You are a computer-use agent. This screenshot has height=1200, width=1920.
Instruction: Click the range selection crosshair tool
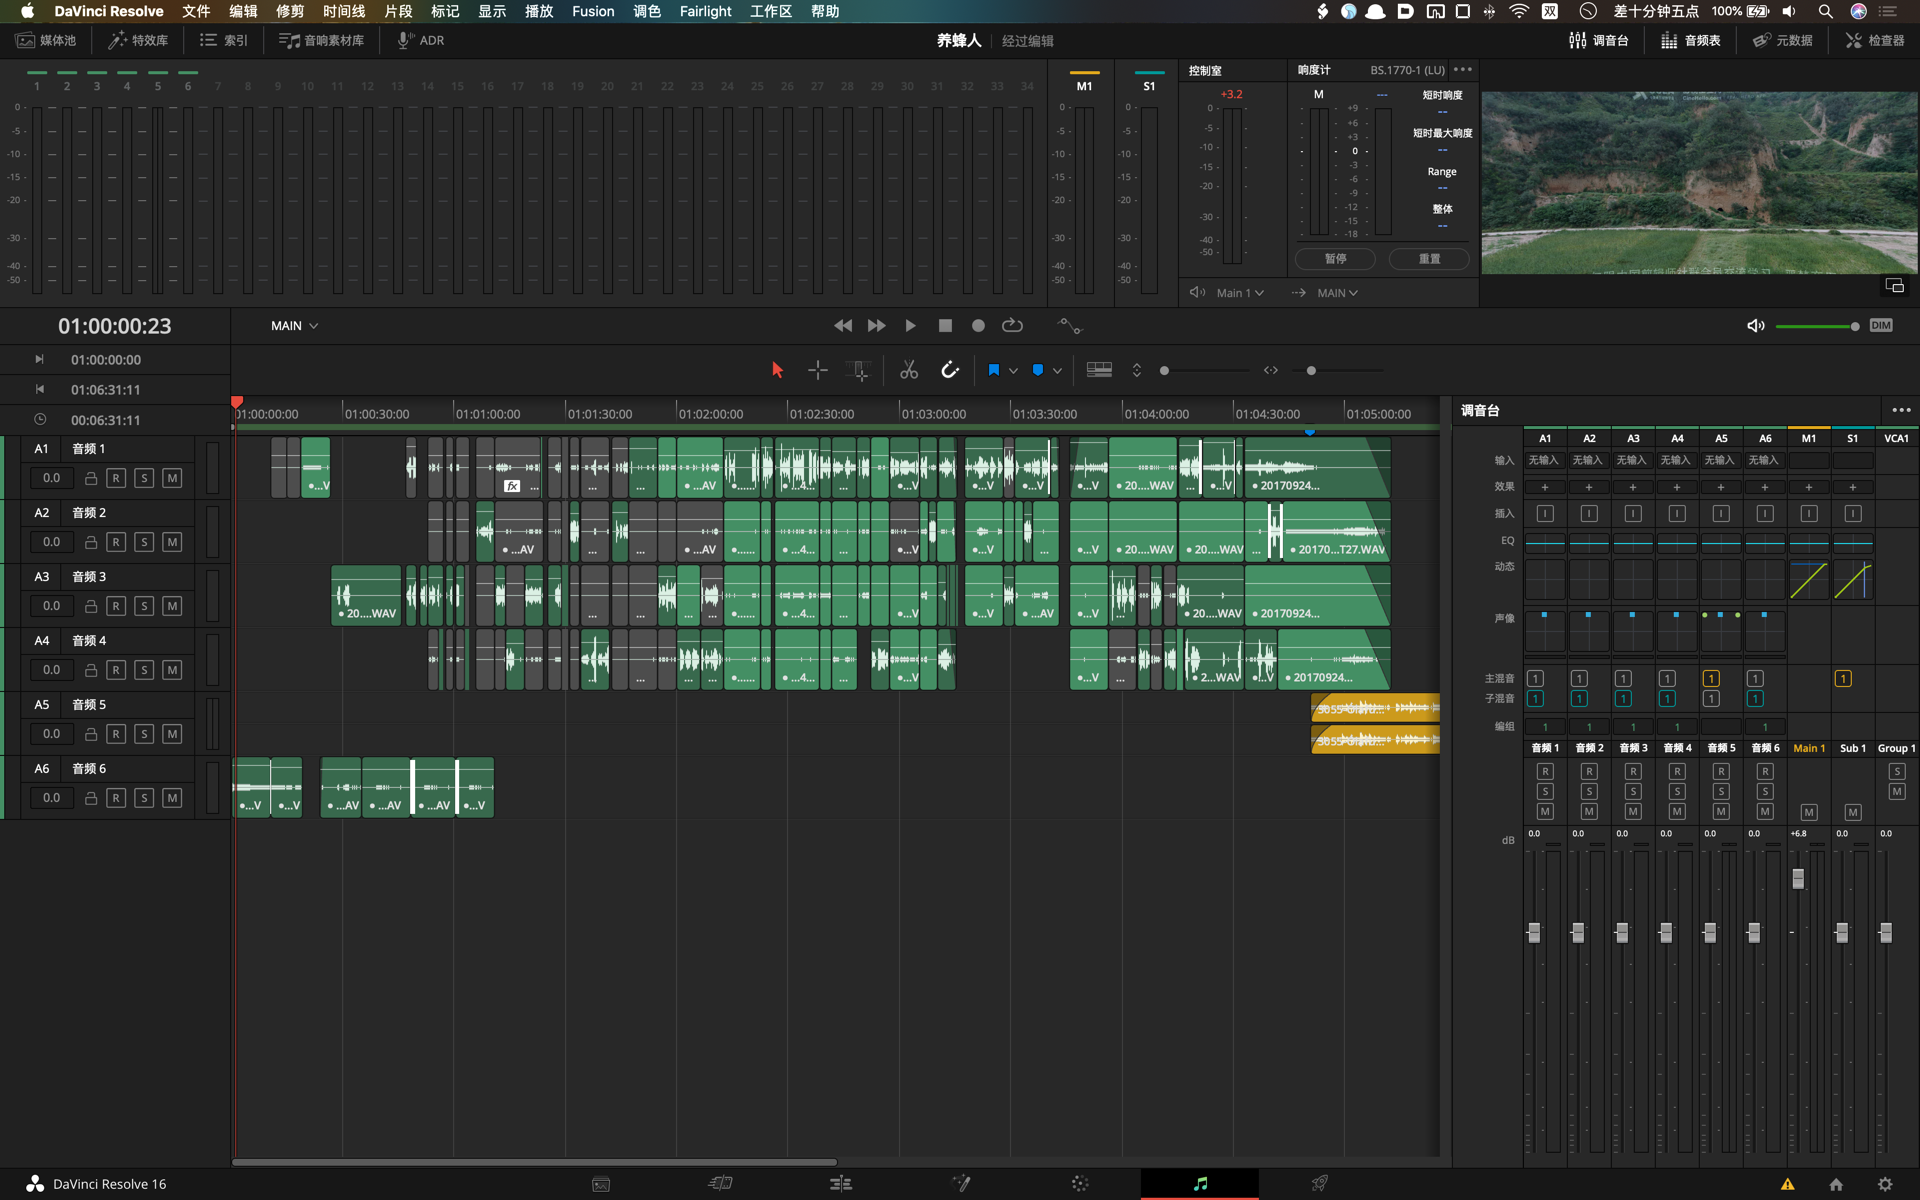(x=817, y=371)
